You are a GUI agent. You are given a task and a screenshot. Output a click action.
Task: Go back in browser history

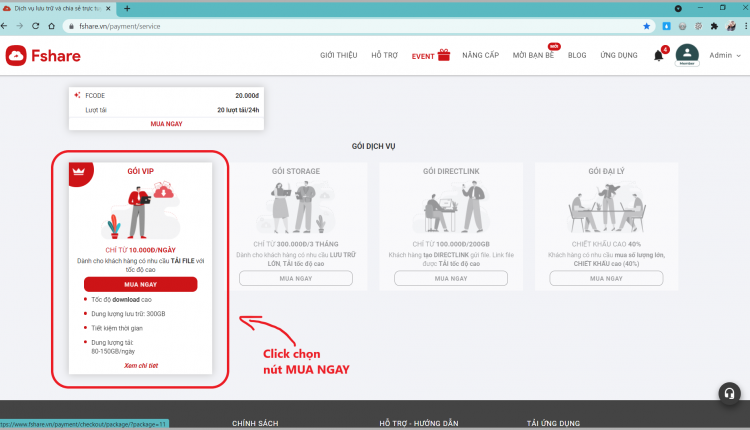(x=4, y=26)
